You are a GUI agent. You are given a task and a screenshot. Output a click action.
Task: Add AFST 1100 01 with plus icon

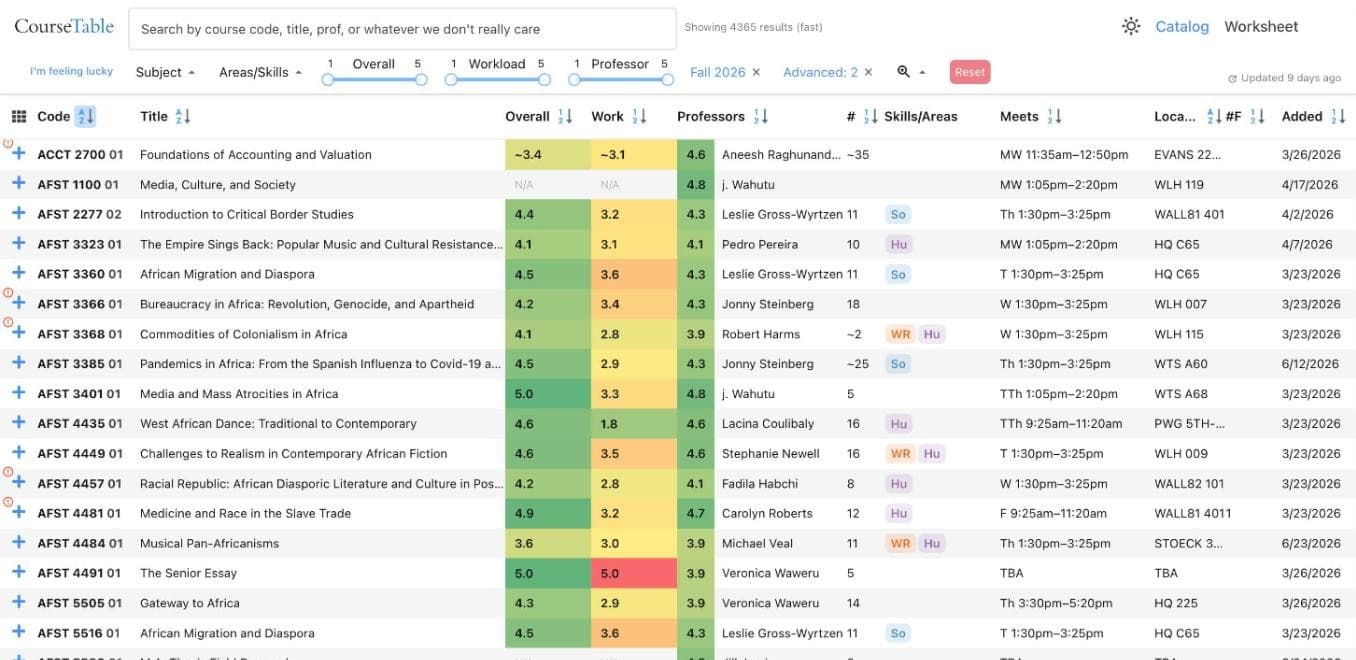[18, 184]
